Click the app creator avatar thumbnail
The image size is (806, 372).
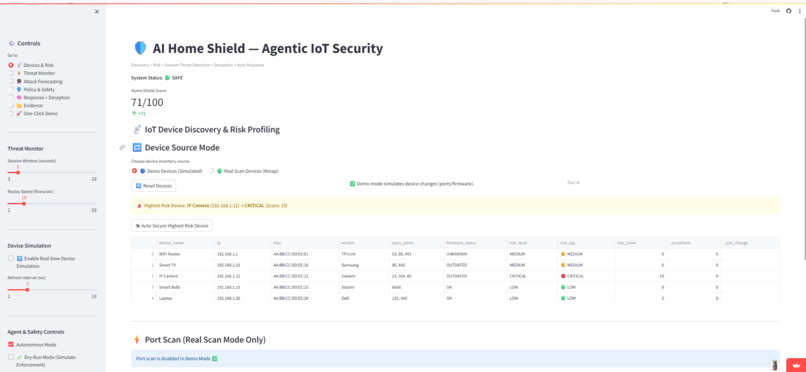(775, 365)
